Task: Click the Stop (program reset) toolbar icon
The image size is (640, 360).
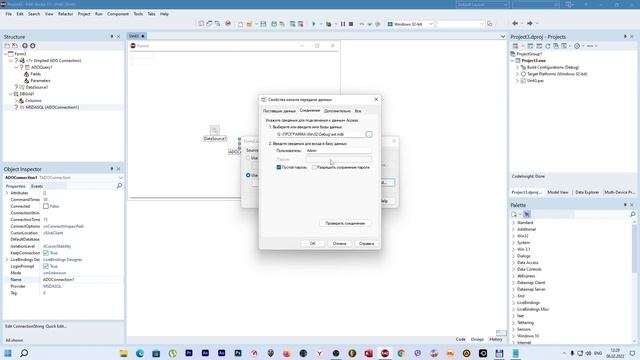Action: pos(351,24)
